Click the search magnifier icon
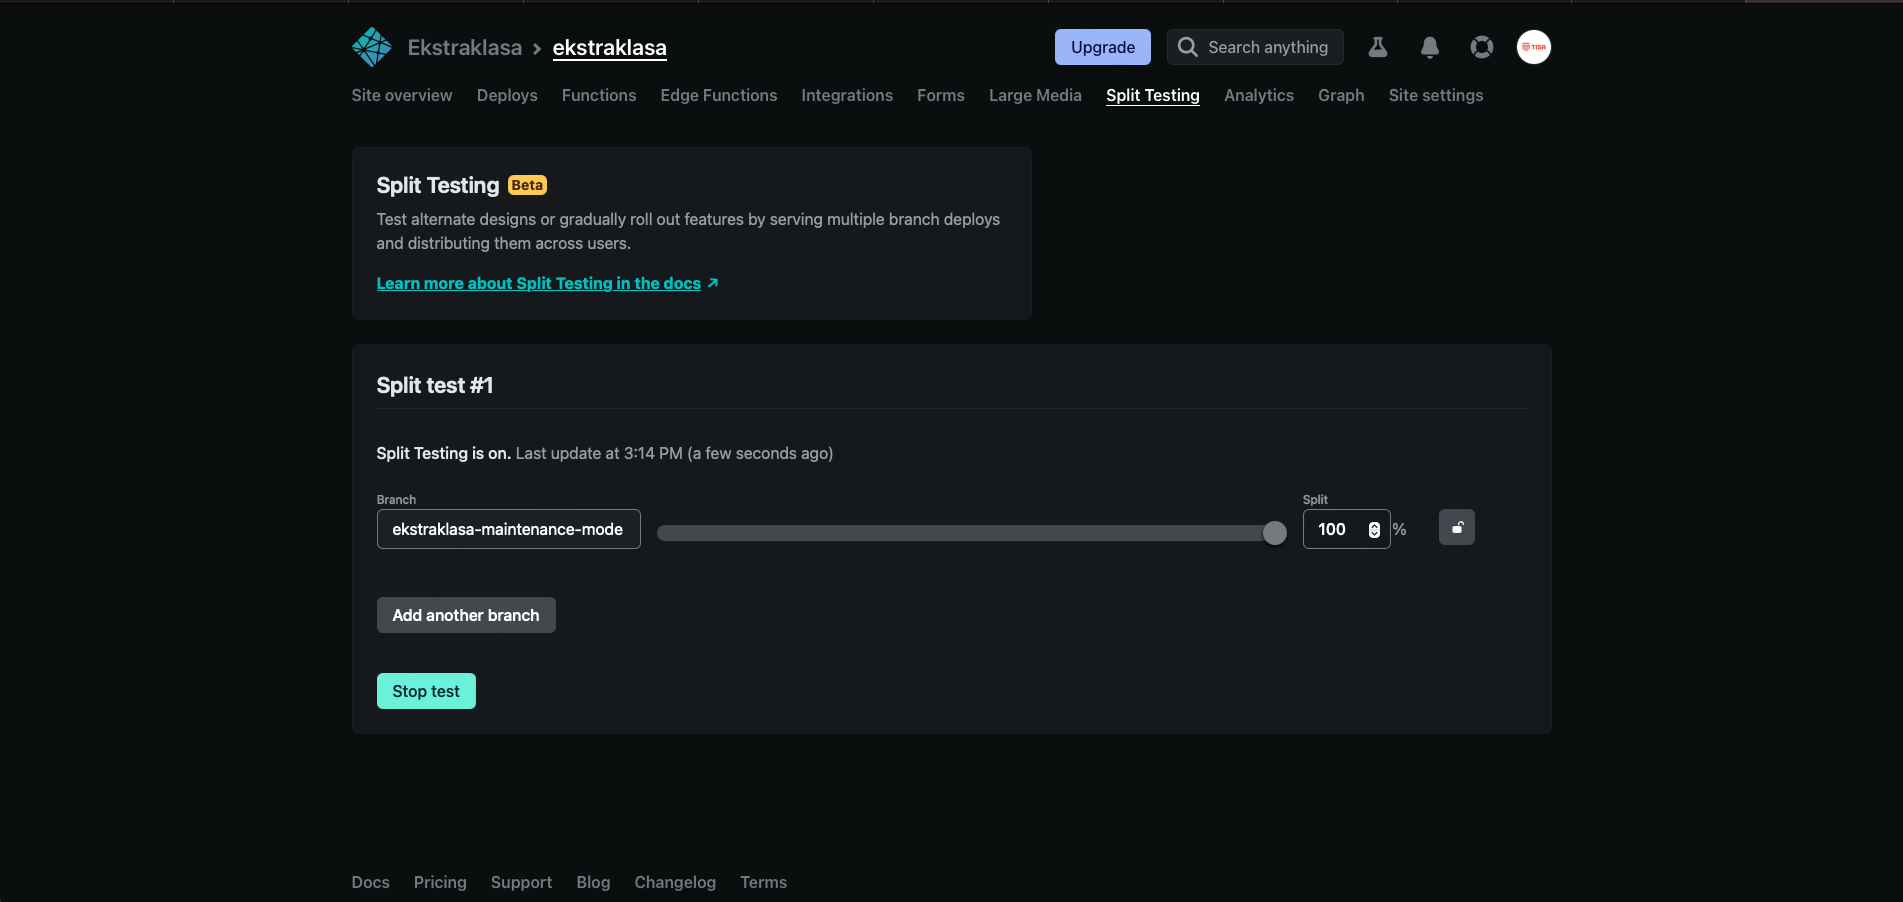The width and height of the screenshot is (1903, 902). 1187,47
